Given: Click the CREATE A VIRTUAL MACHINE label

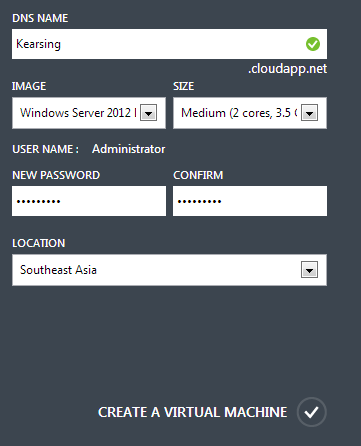Looking at the screenshot, I should coord(192,412).
